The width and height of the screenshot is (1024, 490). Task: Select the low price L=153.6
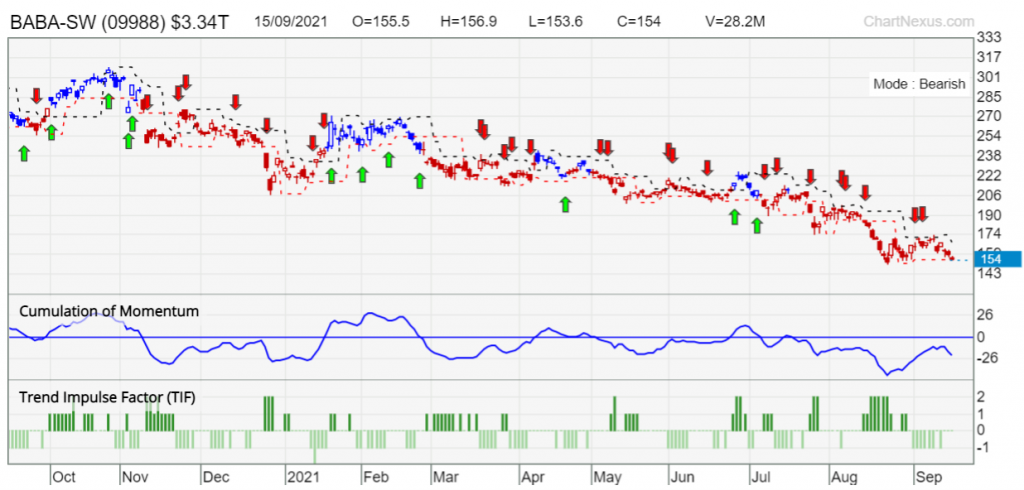coord(554,22)
